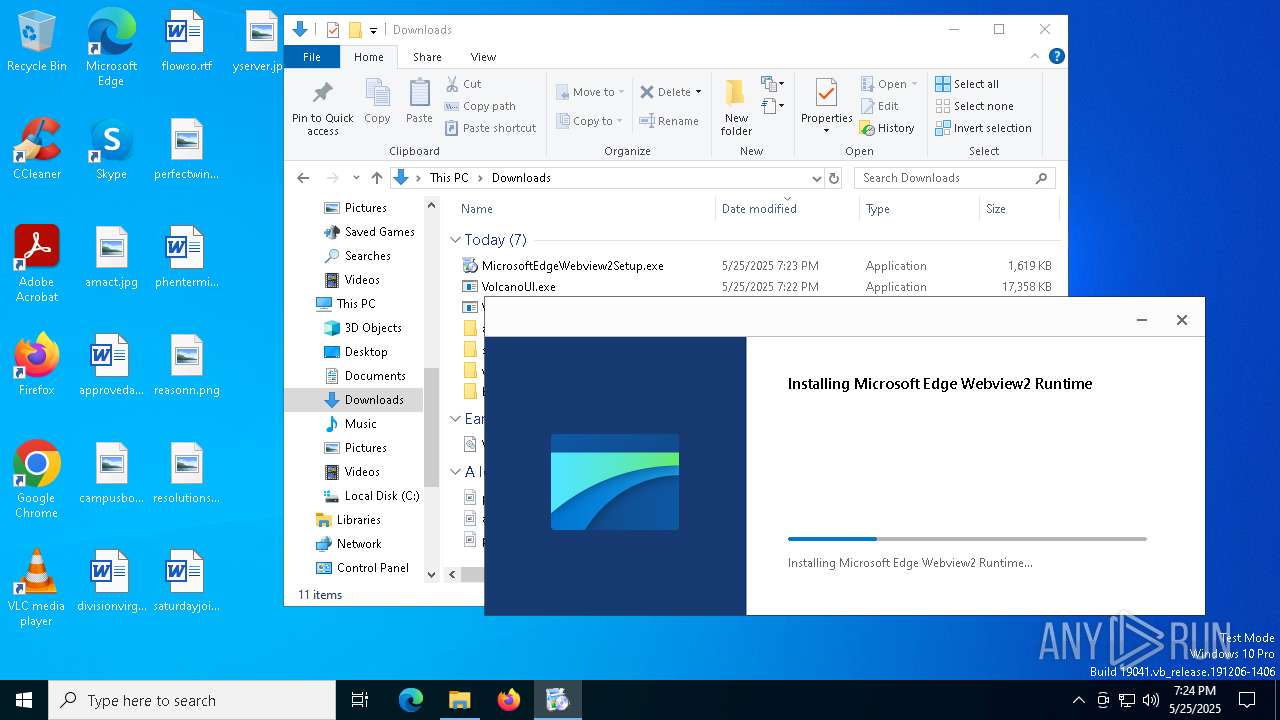Collapse the Today (7) group

[x=456, y=240]
